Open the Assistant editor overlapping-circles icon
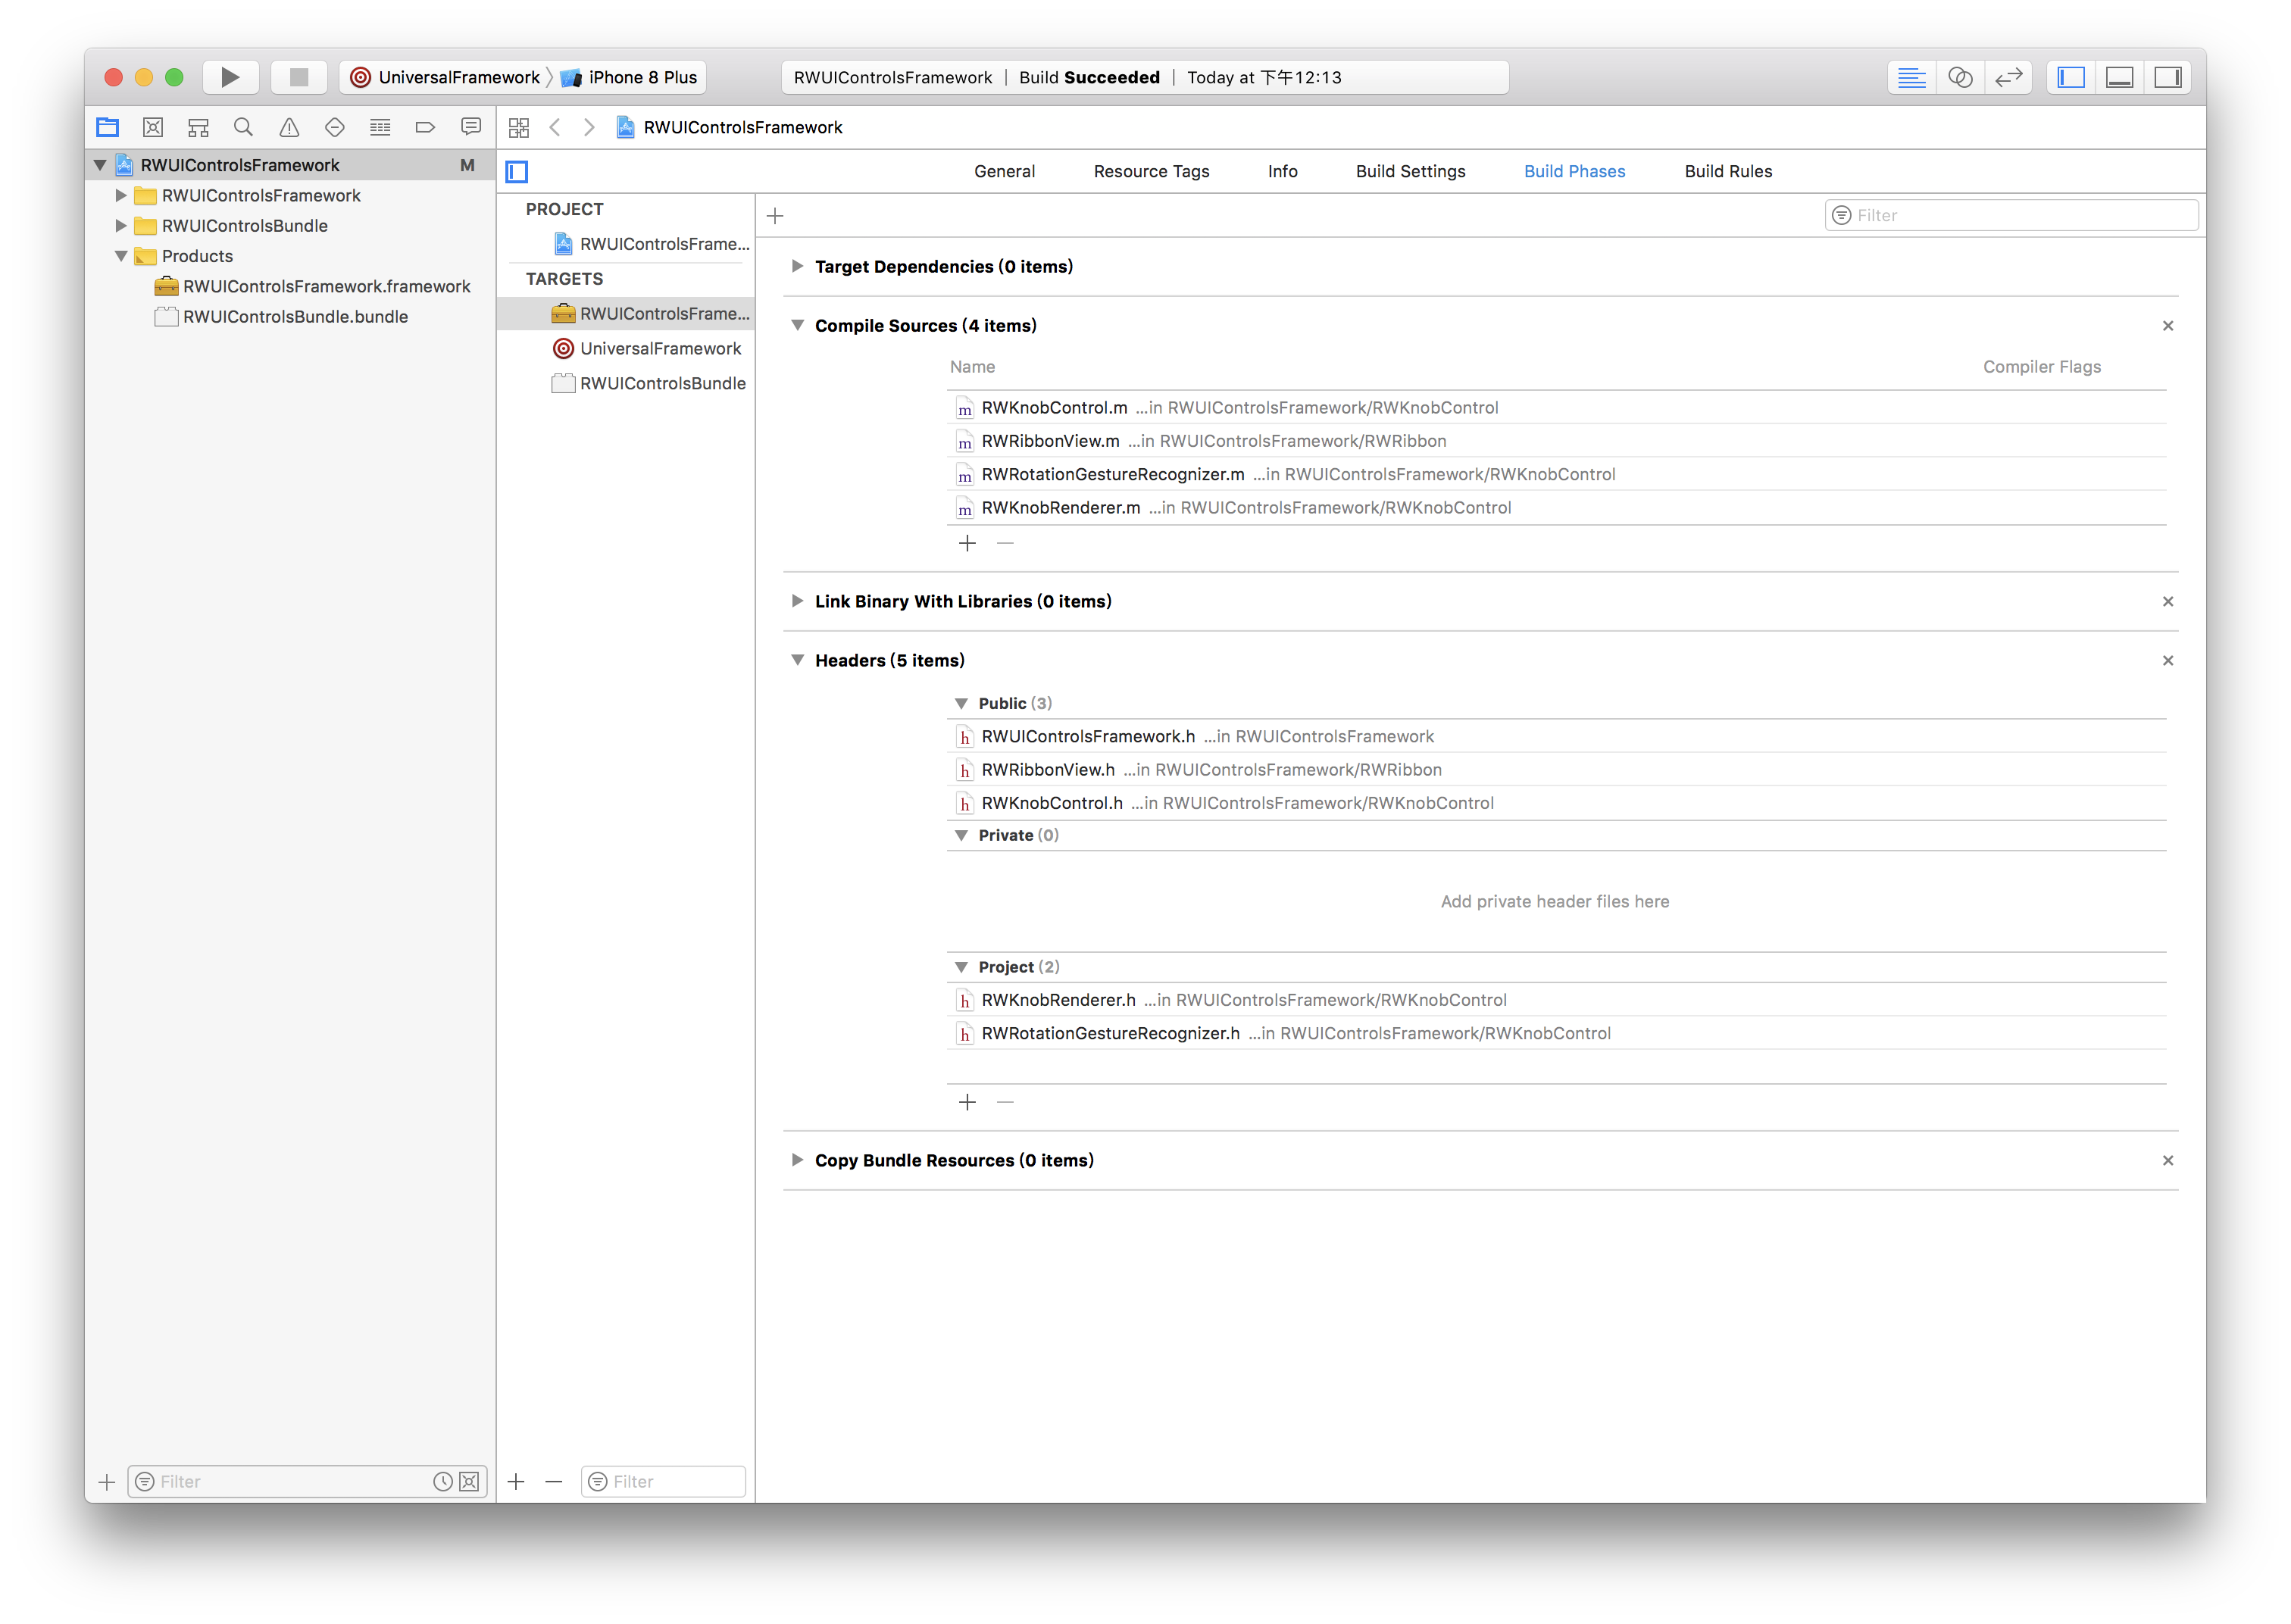Image resolution: width=2291 pixels, height=1624 pixels. click(1960, 77)
